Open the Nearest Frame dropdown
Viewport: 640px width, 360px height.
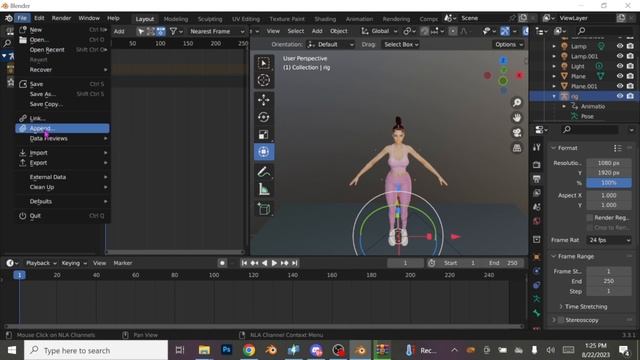coord(217,31)
